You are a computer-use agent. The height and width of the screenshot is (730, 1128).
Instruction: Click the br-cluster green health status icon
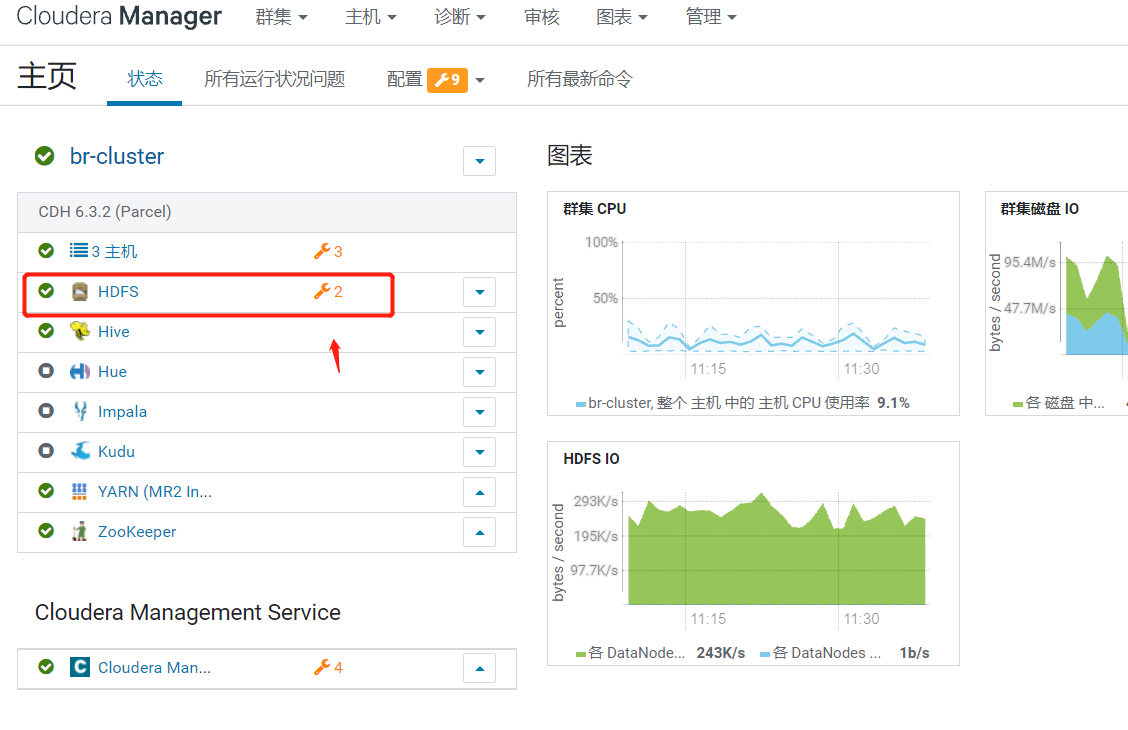pyautogui.click(x=45, y=155)
